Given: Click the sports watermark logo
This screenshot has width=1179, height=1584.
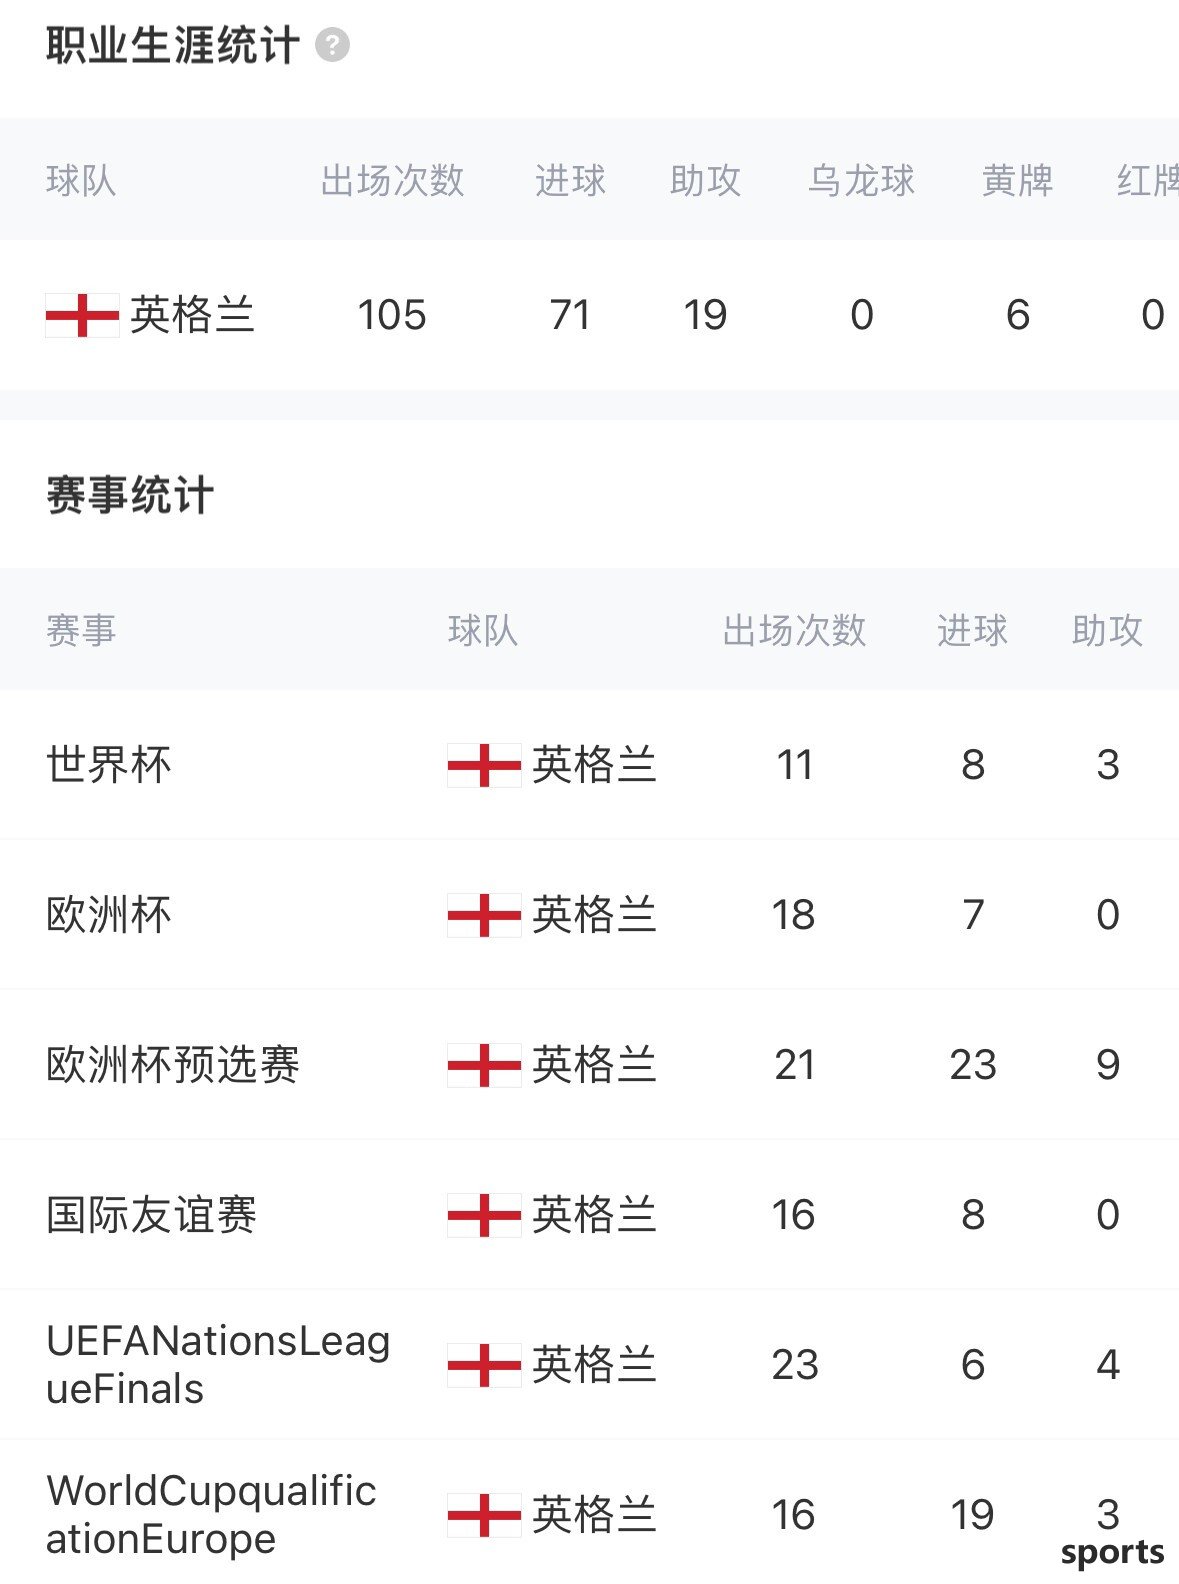Looking at the screenshot, I should pos(1112,1554).
